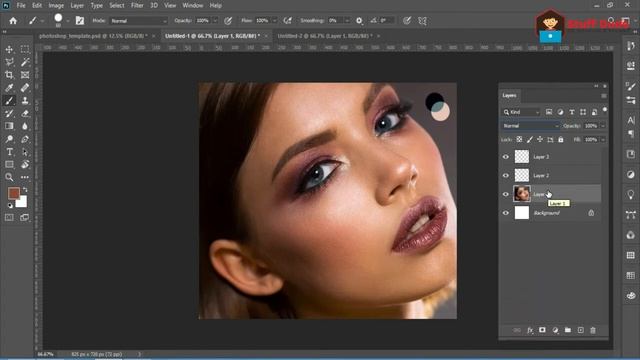640x360 pixels.
Task: Open the File menu
Action: click(x=21, y=6)
